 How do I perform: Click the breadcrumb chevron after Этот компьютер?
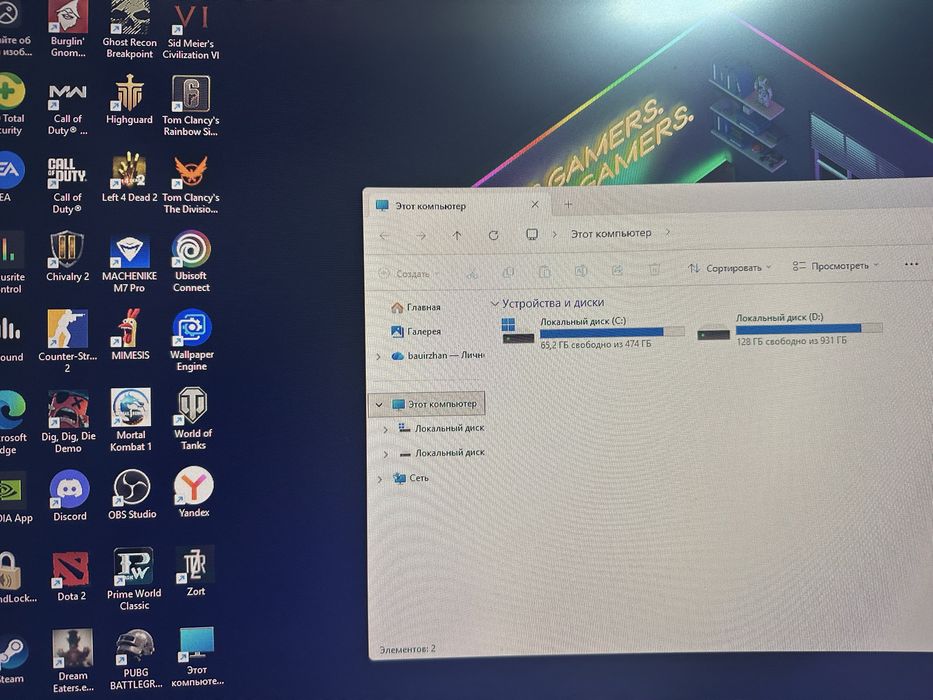[x=668, y=232]
